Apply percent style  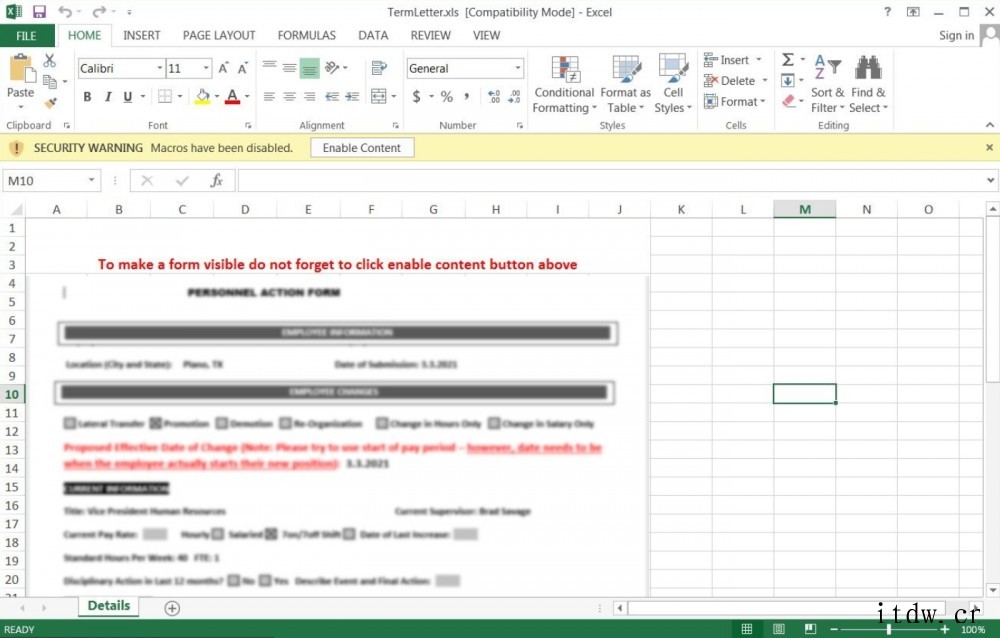pyautogui.click(x=446, y=96)
